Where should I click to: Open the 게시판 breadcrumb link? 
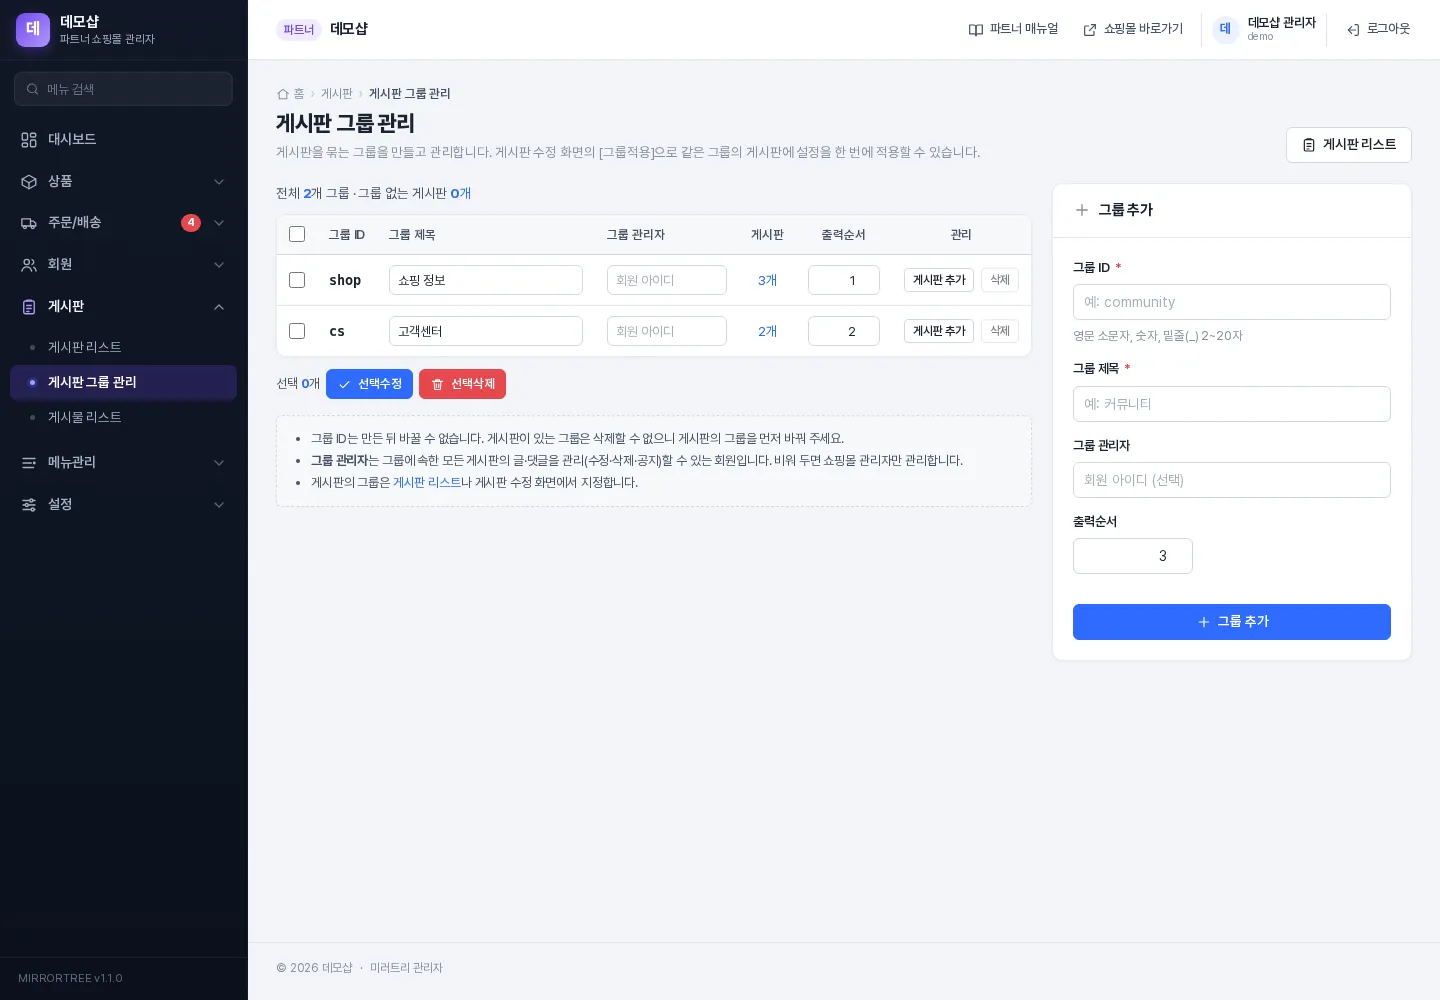(x=337, y=94)
